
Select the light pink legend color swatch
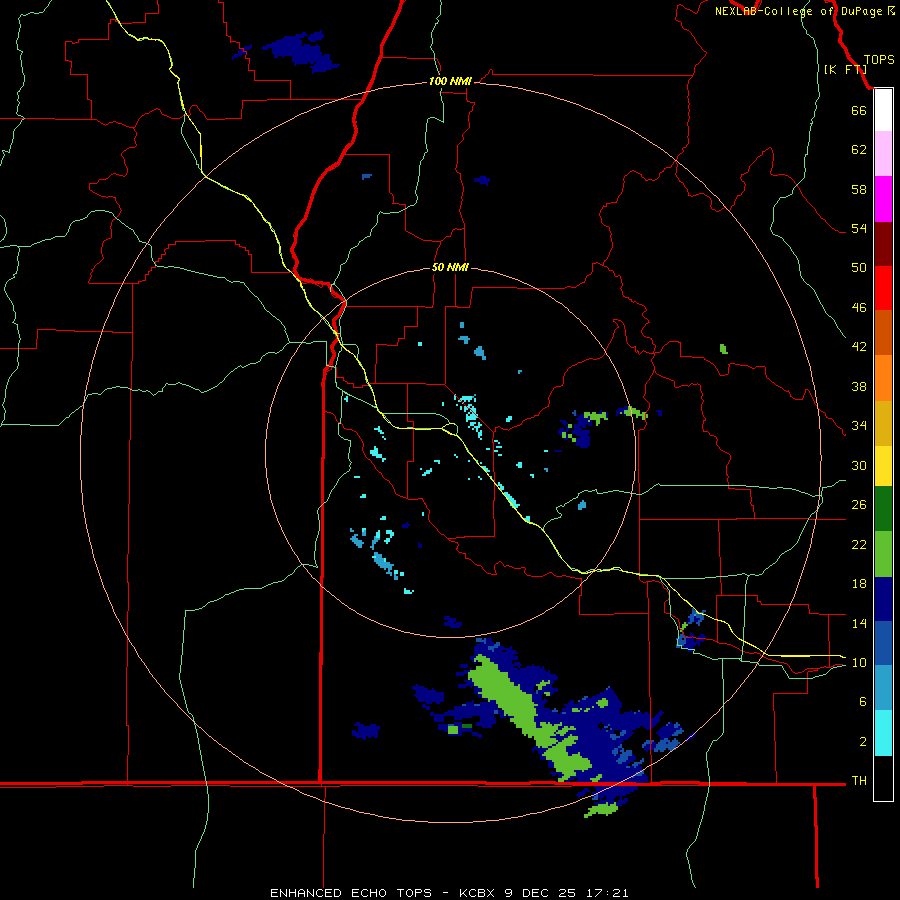[883, 154]
